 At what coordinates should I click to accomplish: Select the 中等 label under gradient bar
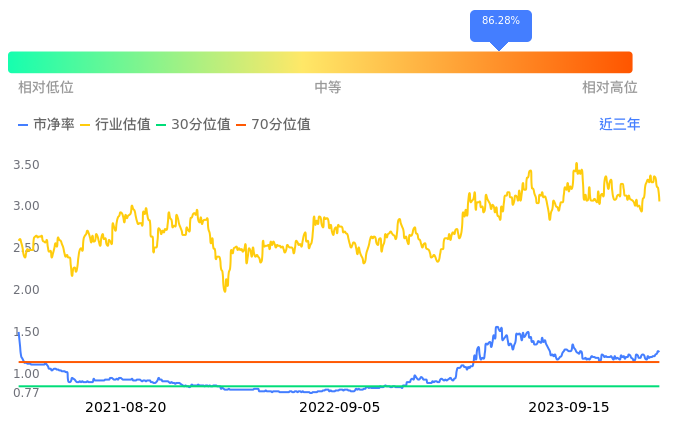coord(328,88)
